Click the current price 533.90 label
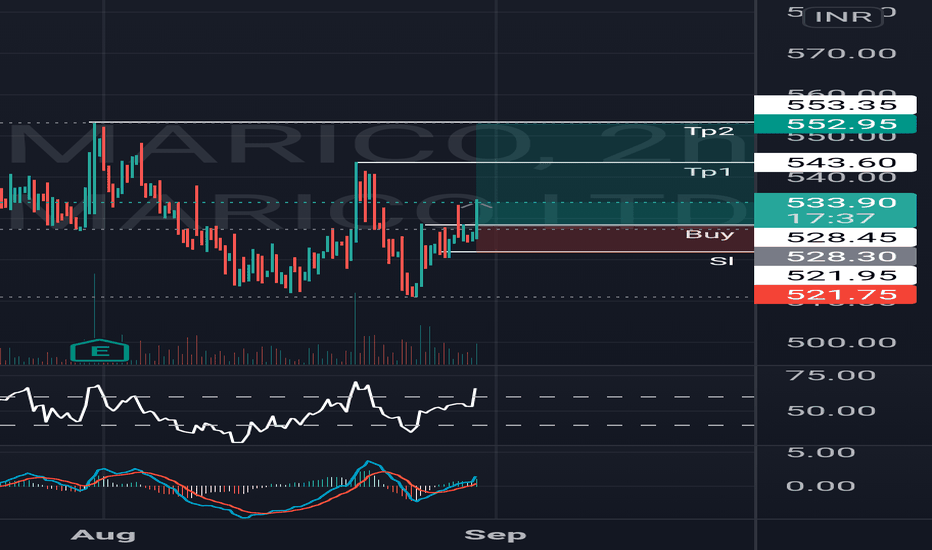This screenshot has width=932, height=550. point(842,202)
